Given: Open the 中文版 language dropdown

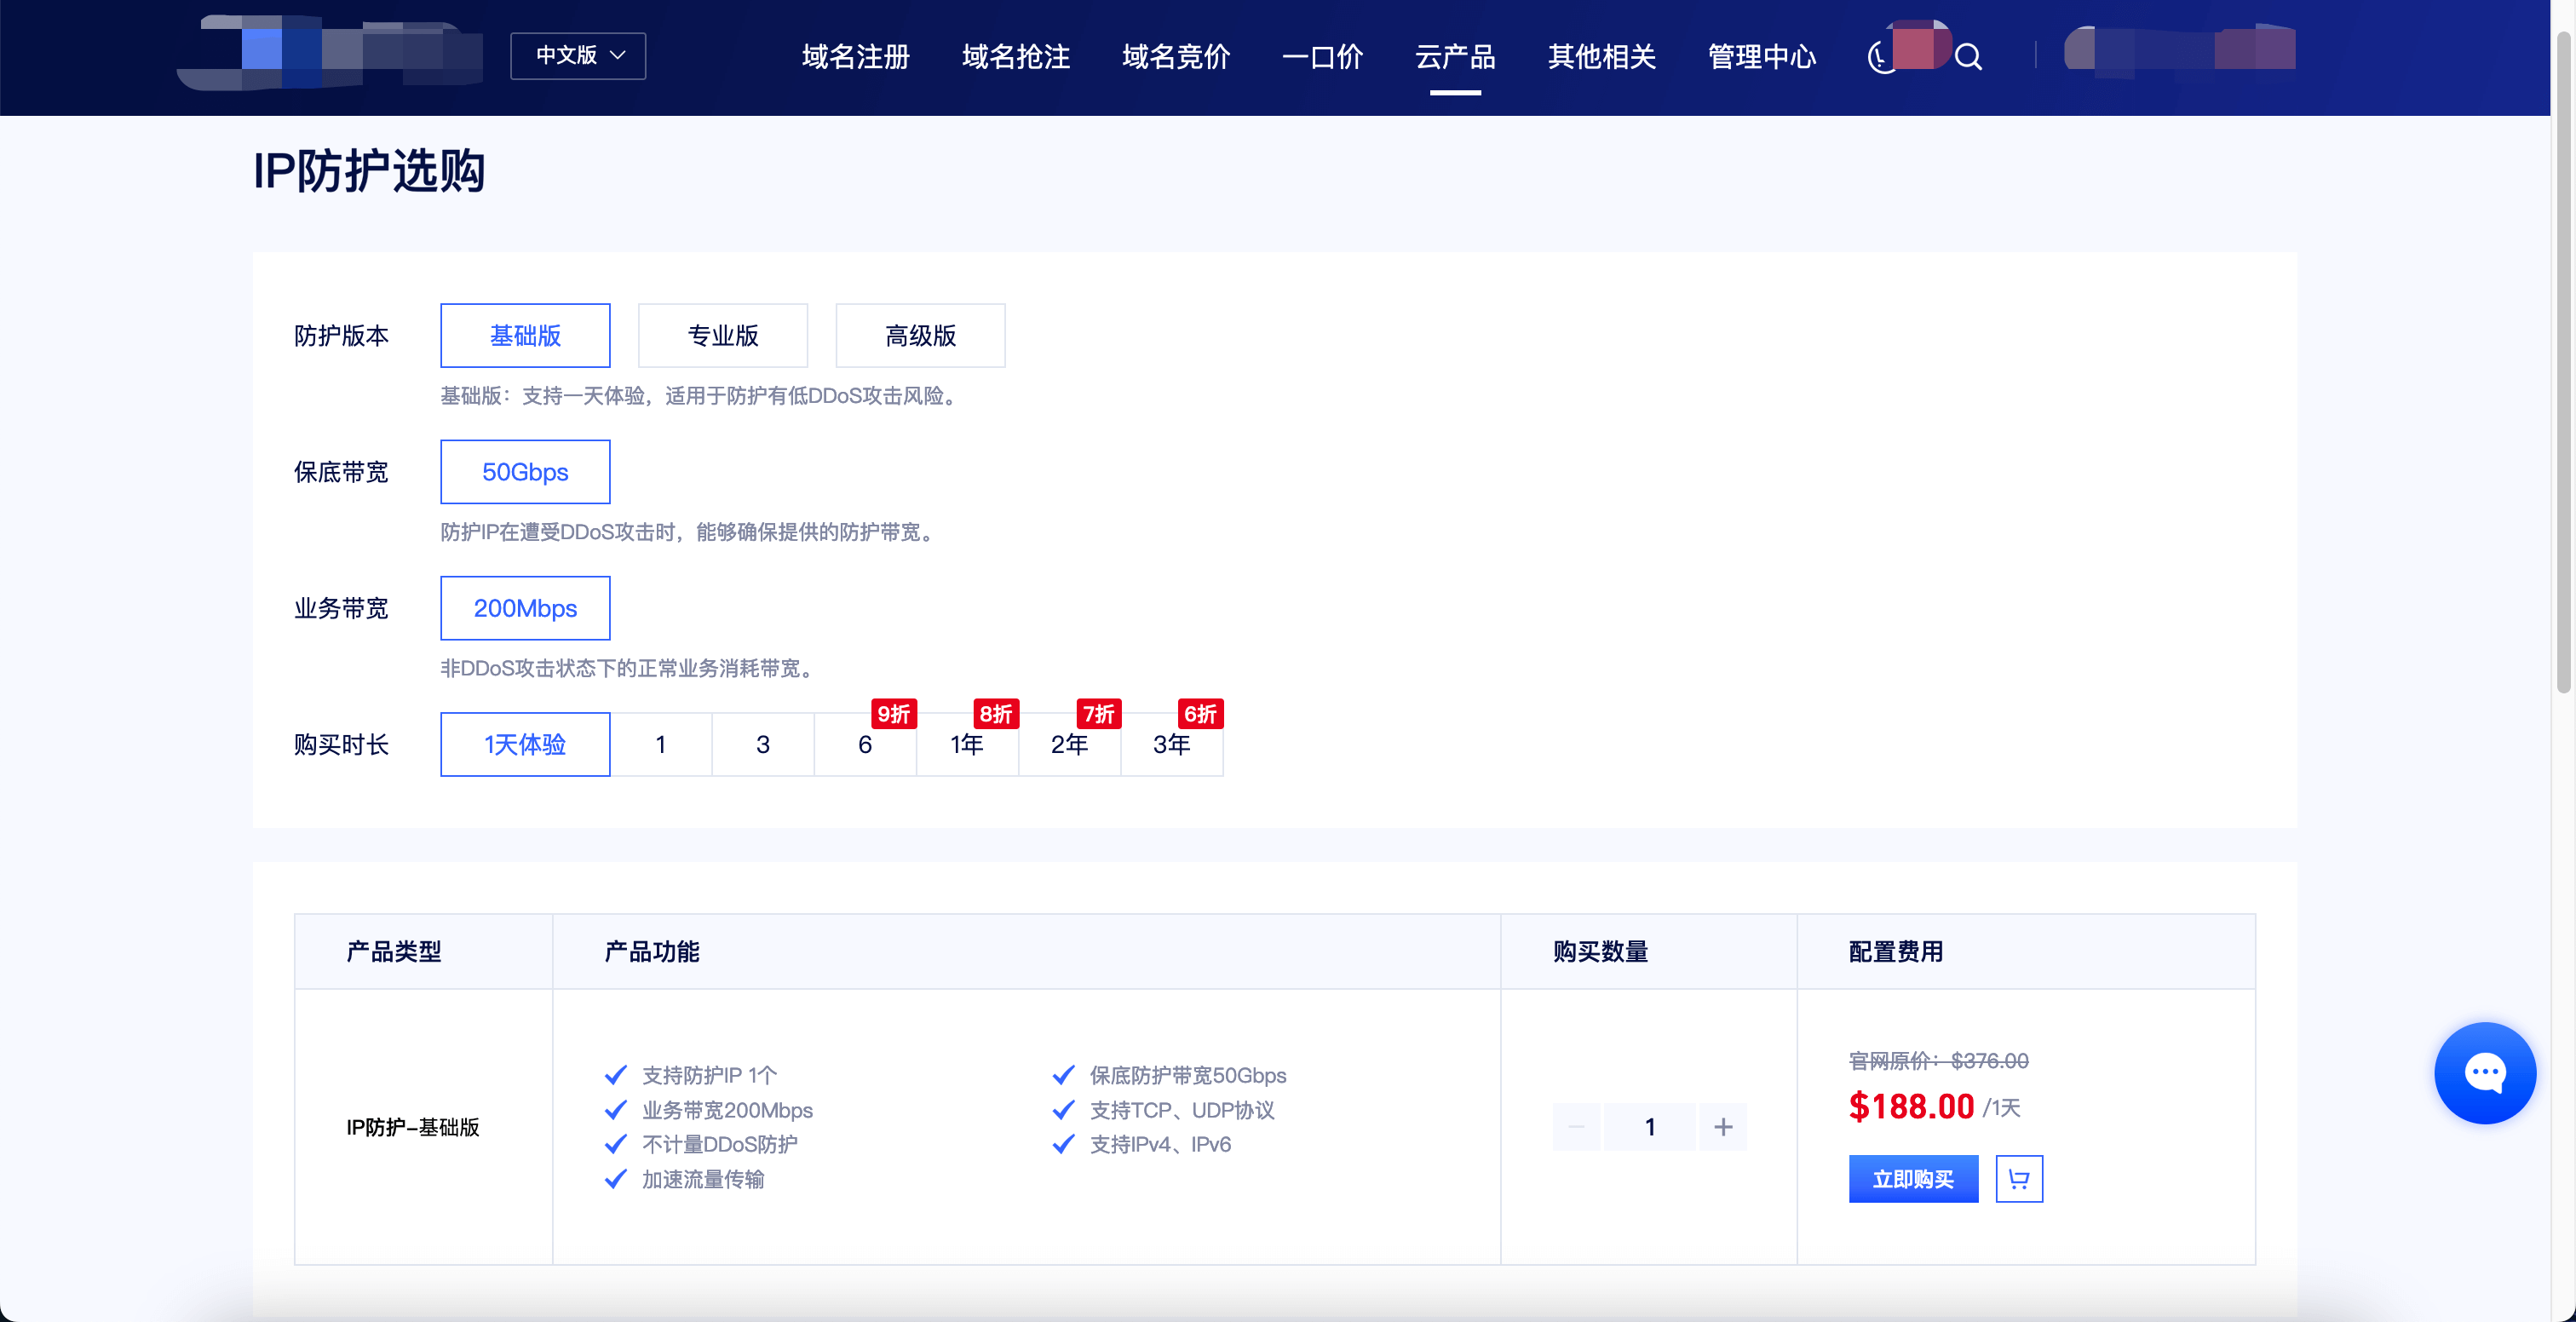Looking at the screenshot, I should (x=578, y=56).
